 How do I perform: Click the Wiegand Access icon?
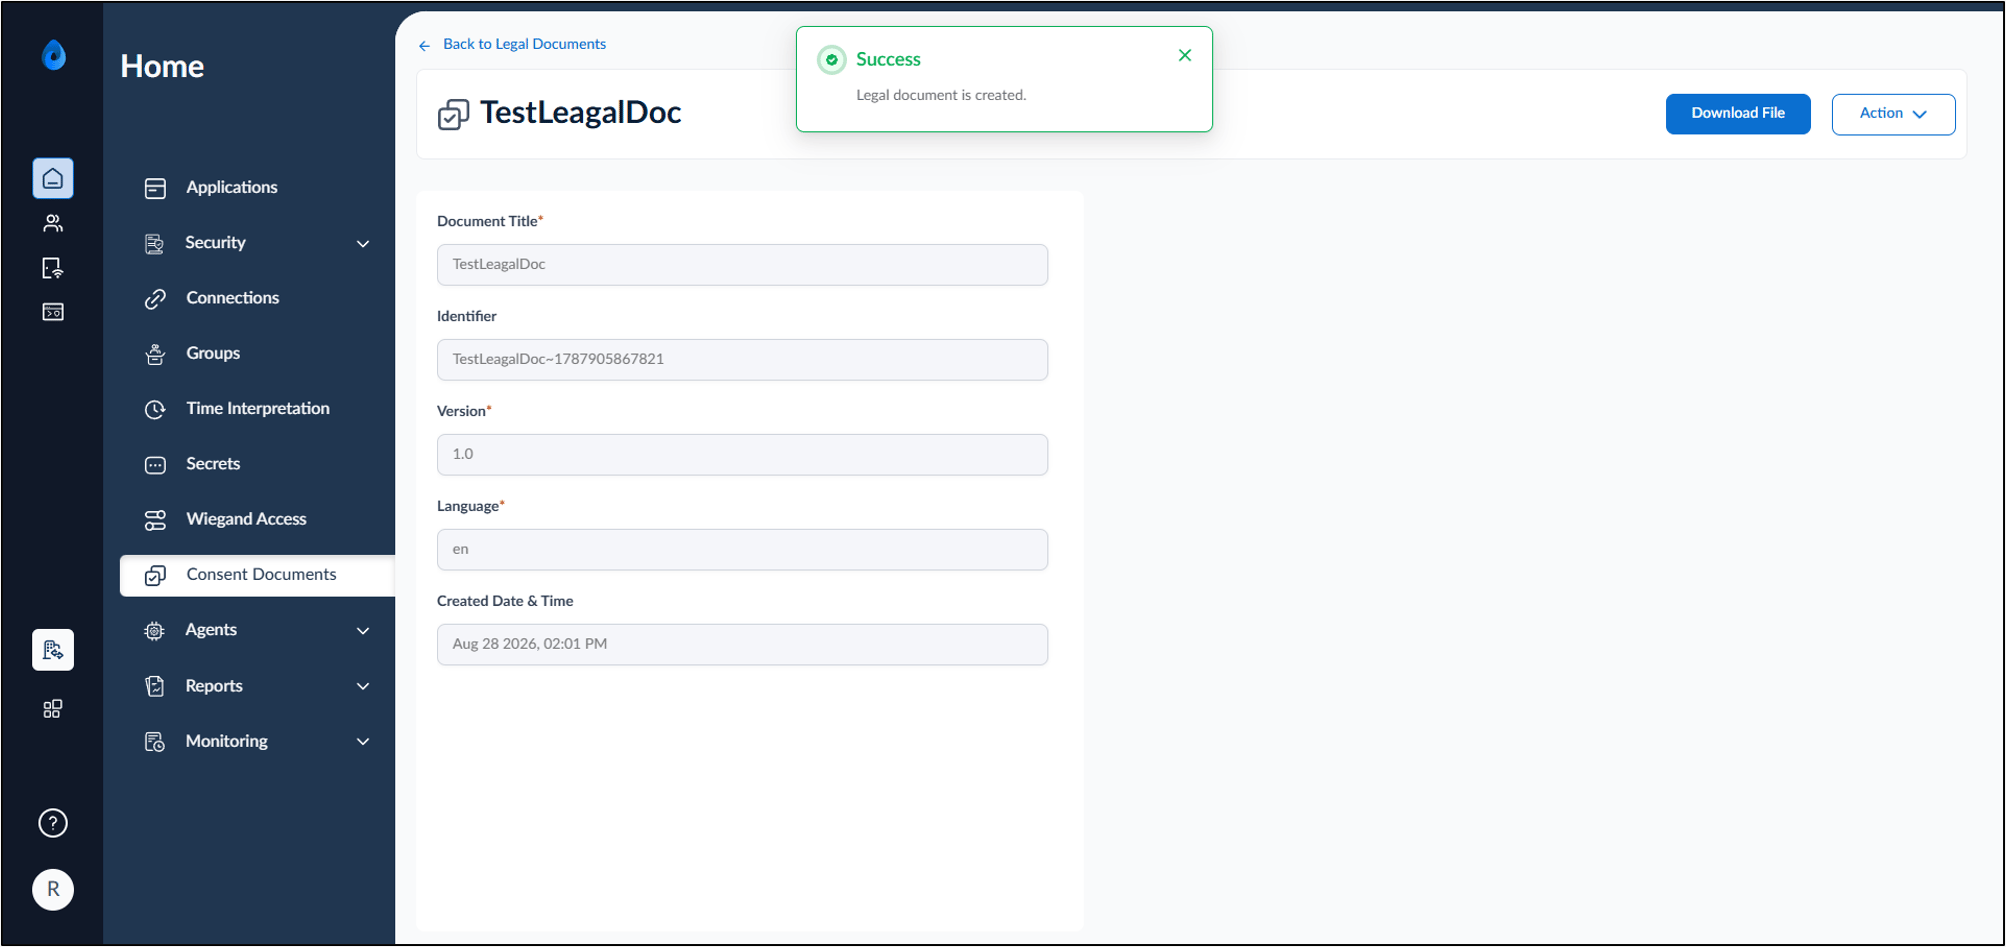coord(155,520)
